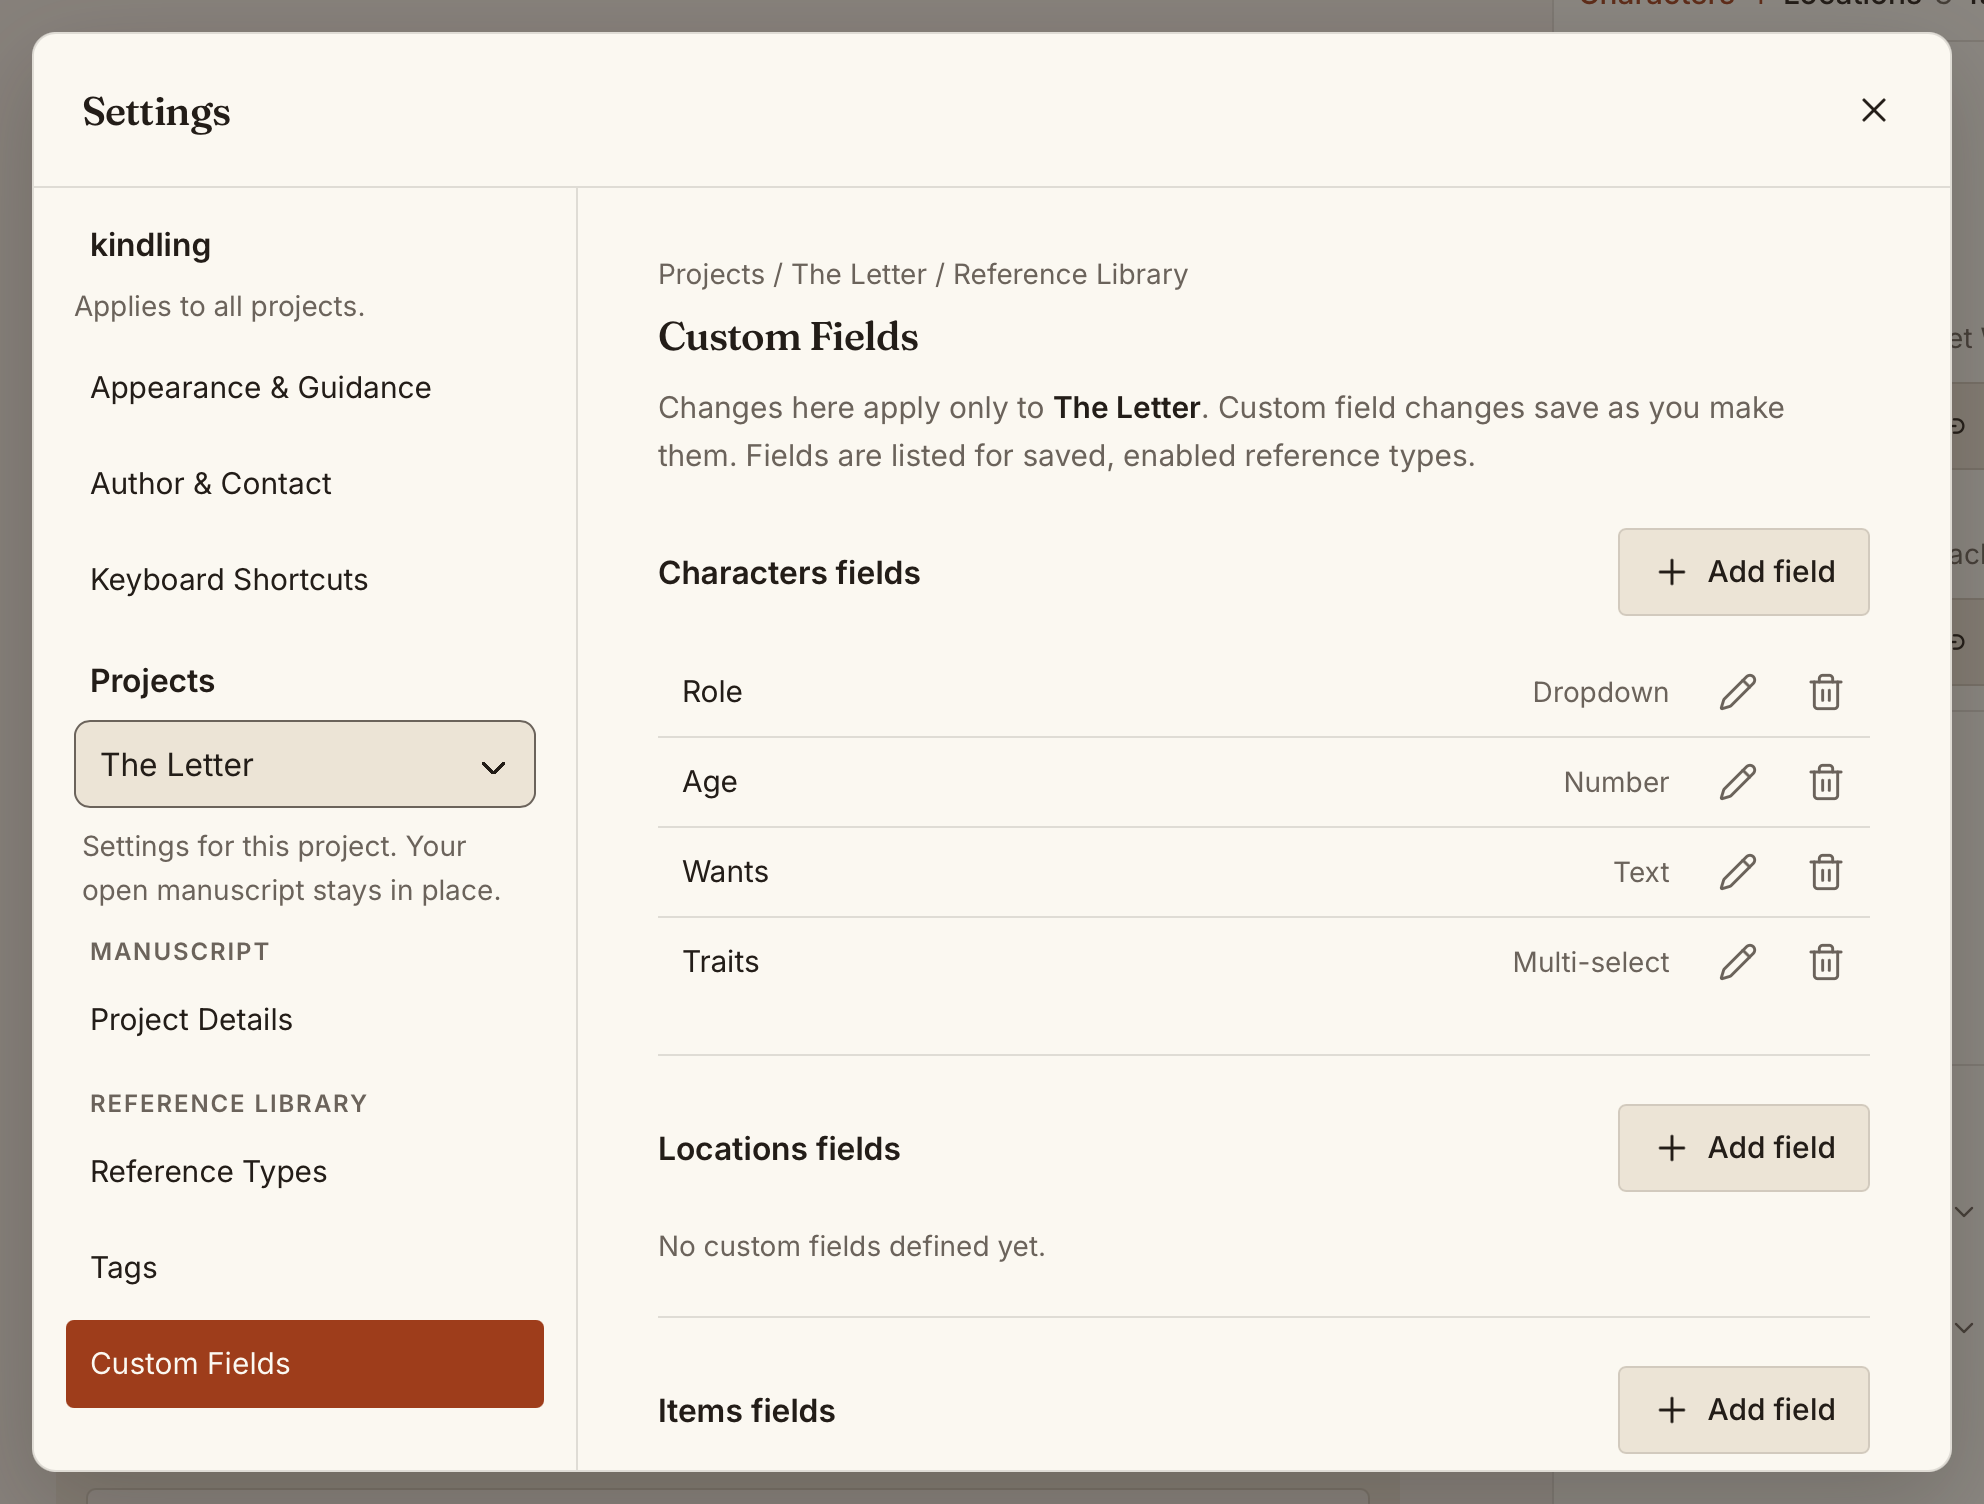Image resolution: width=1984 pixels, height=1504 pixels.
Task: Delete the Age field
Action: [x=1826, y=782]
